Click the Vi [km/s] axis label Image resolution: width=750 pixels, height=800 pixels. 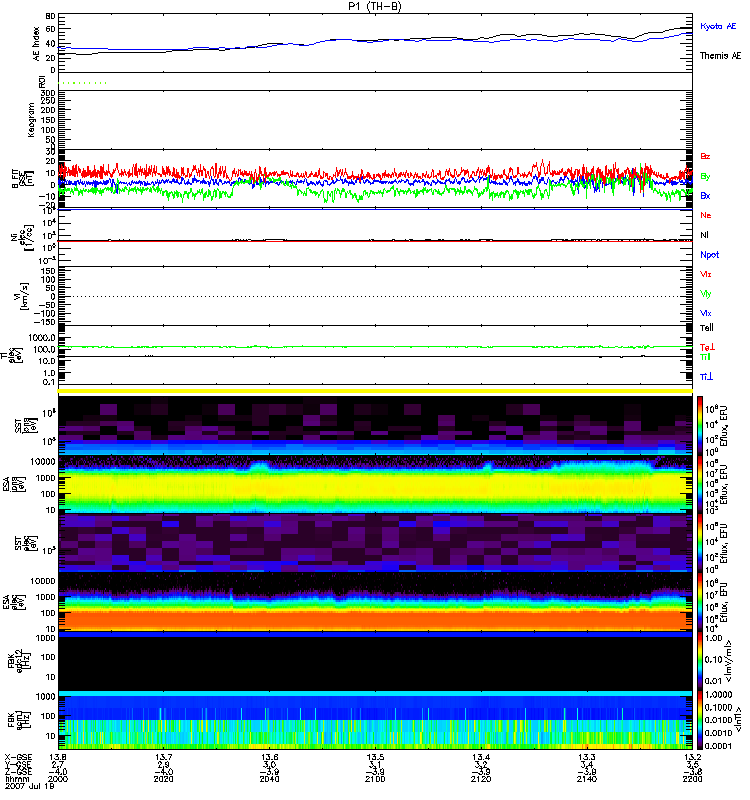click(x=23, y=296)
